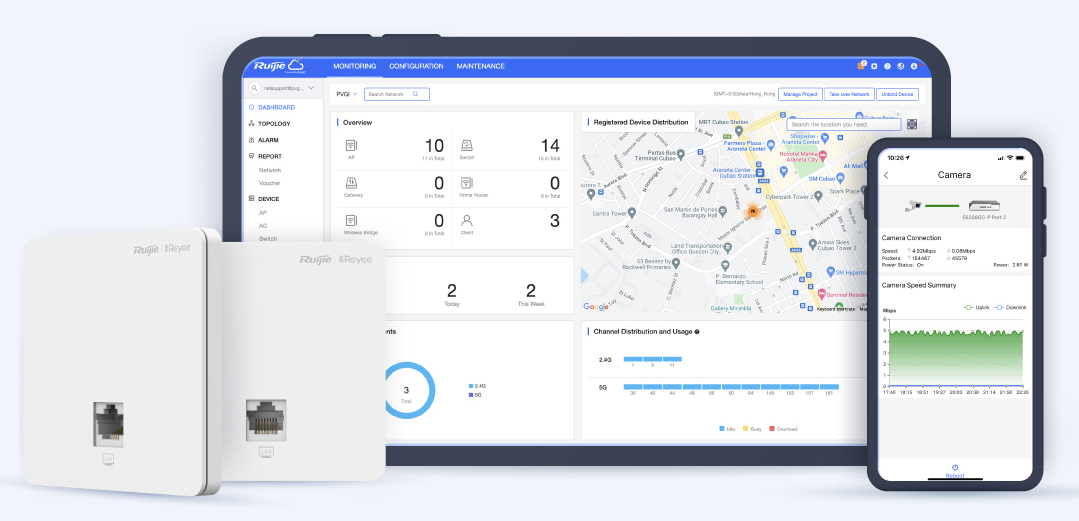This screenshot has height=521, width=1079.
Task: Click the Client count 3
Action: (x=555, y=221)
